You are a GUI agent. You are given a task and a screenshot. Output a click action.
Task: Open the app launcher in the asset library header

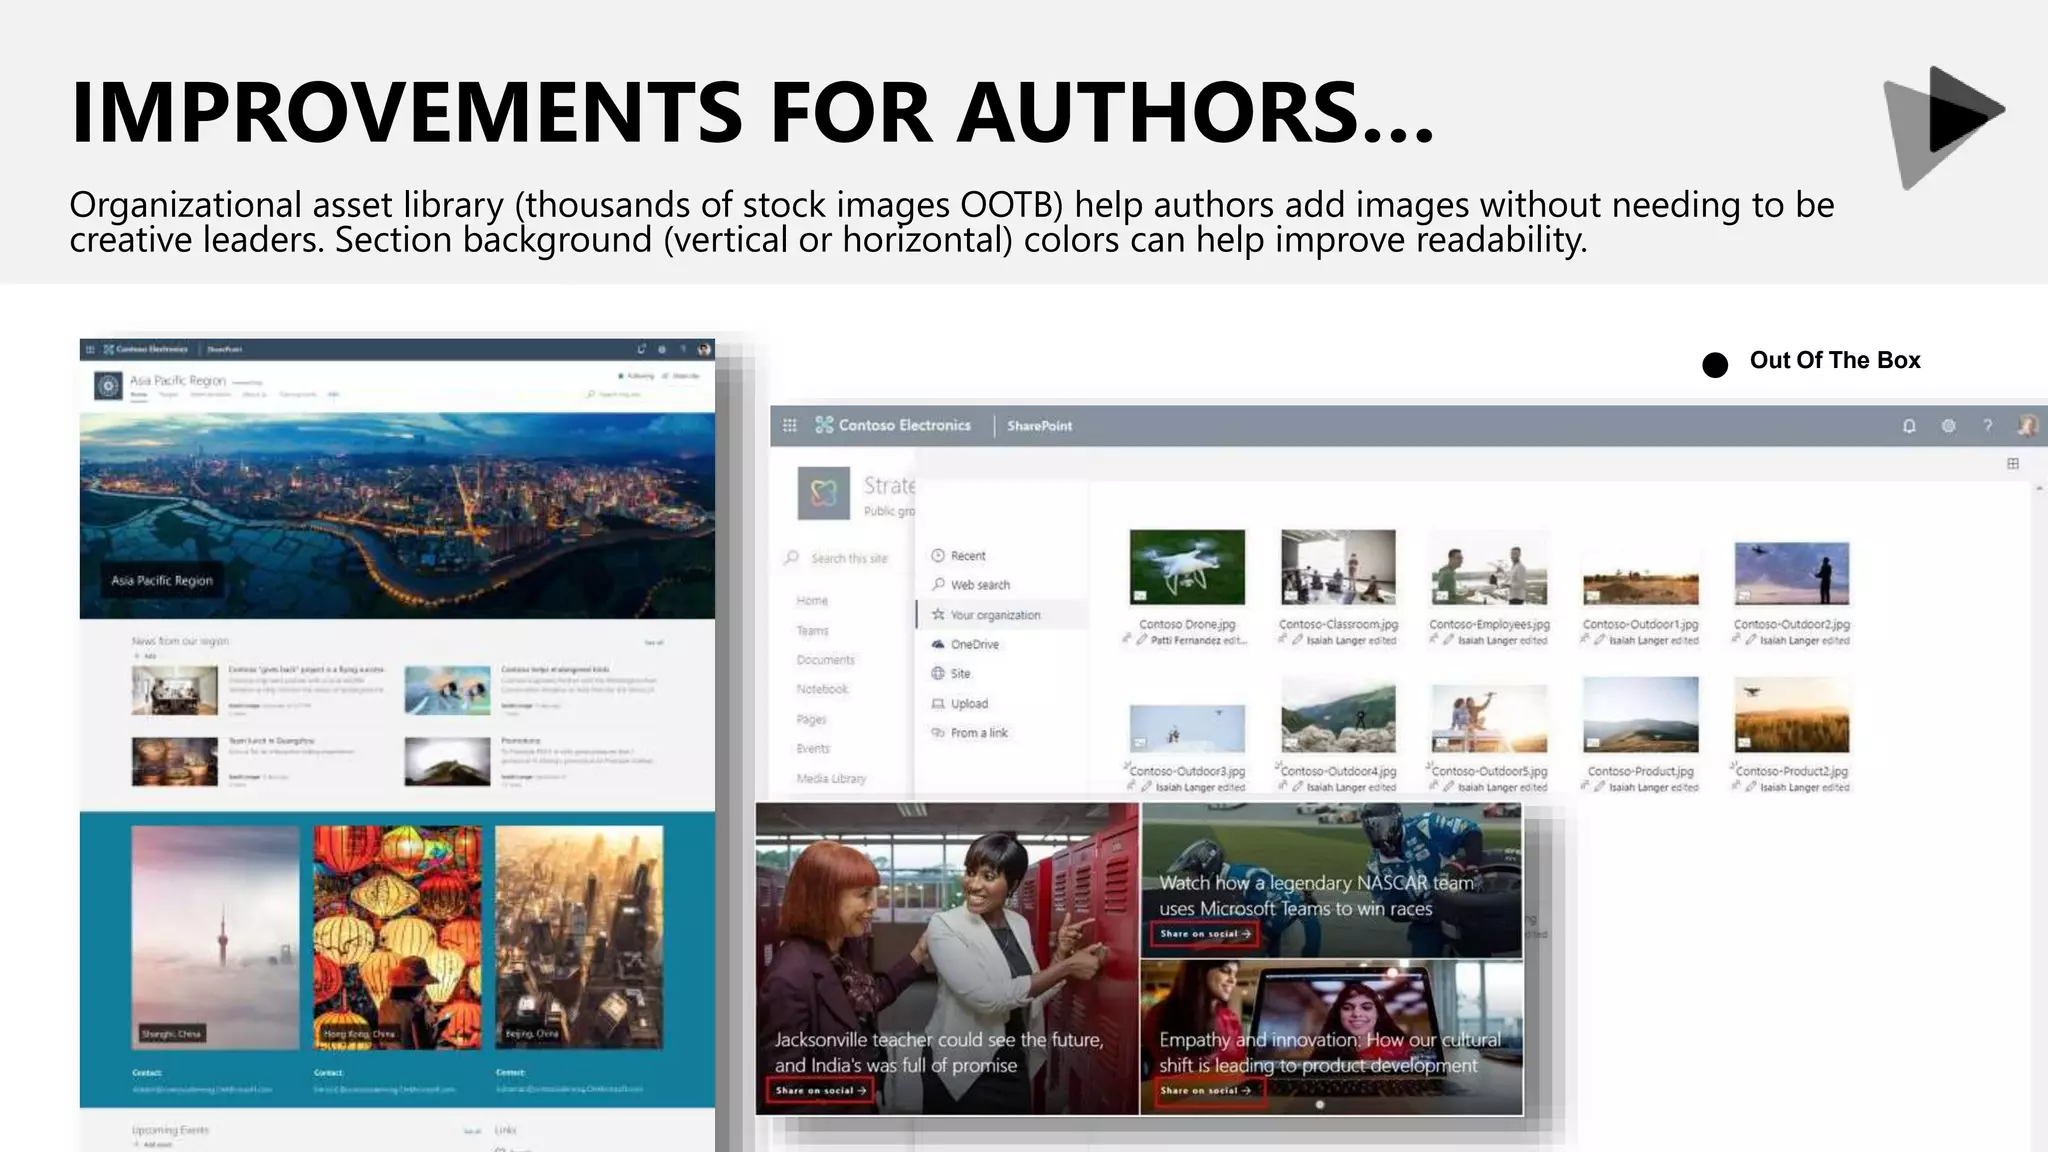coord(789,425)
